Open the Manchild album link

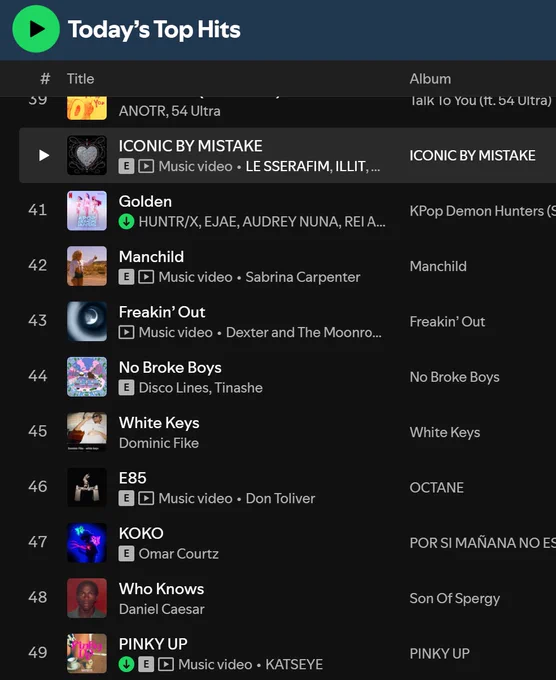(x=438, y=266)
